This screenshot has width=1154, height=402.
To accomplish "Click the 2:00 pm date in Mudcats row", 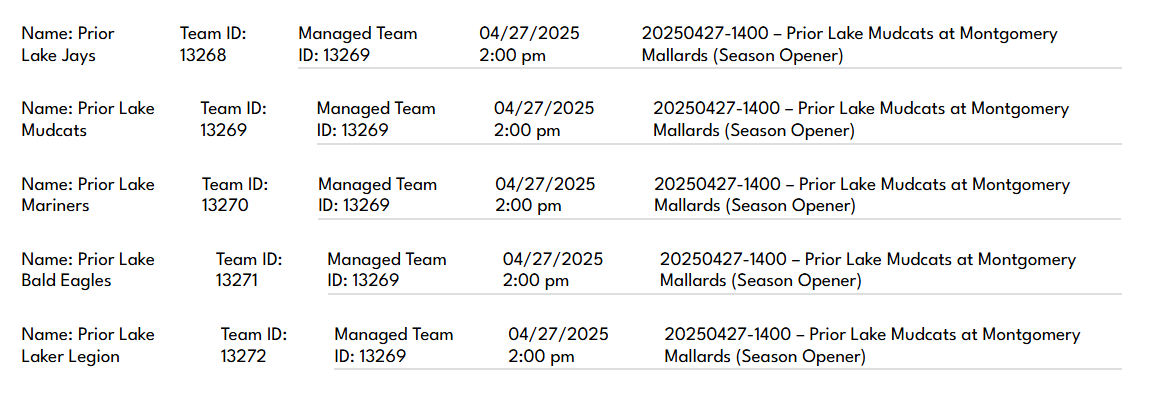I will click(x=527, y=131).
